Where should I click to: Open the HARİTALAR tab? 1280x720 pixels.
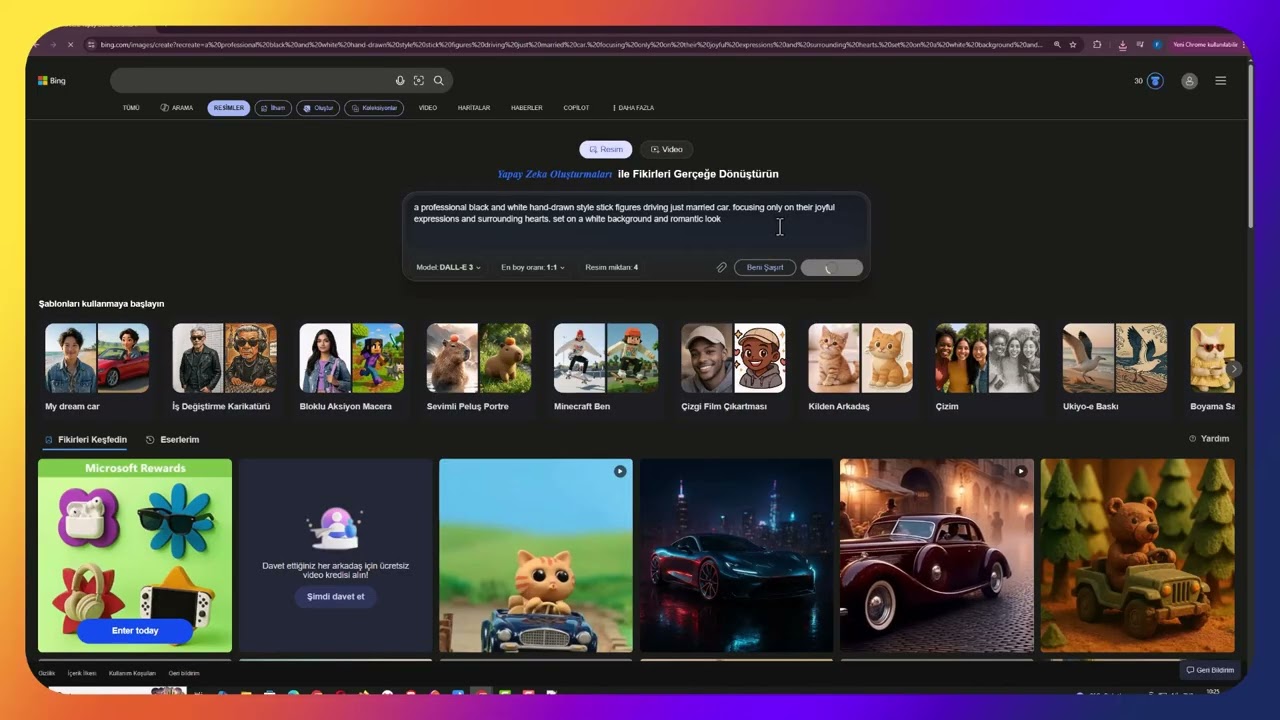474,108
